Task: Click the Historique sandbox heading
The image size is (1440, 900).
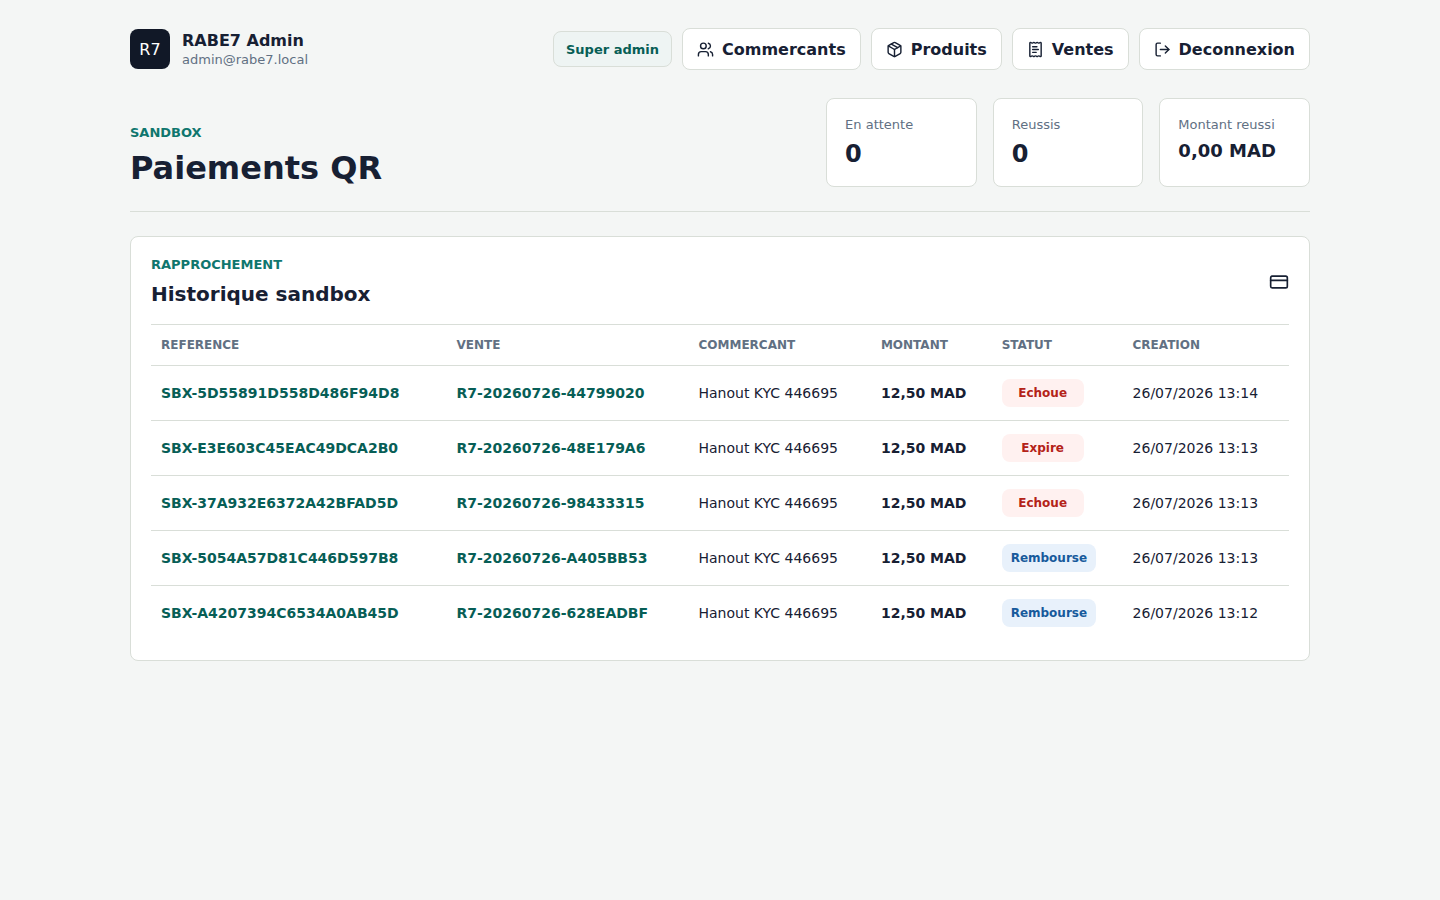Action: [261, 294]
